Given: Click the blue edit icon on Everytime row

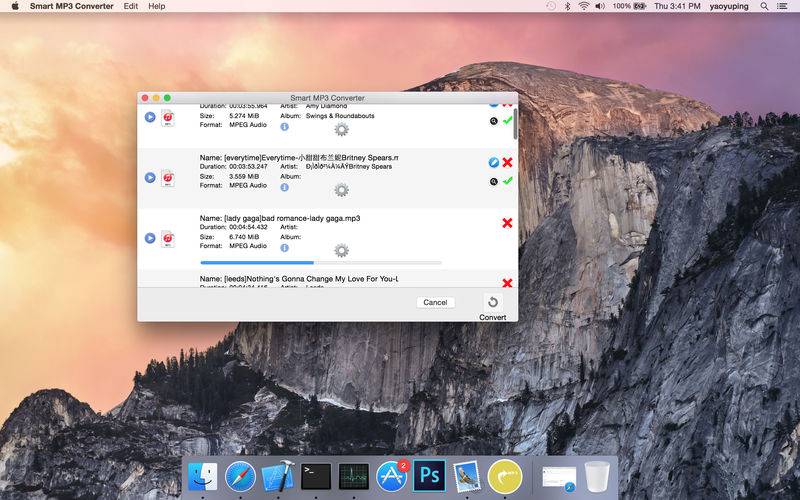Looking at the screenshot, I should coord(493,162).
